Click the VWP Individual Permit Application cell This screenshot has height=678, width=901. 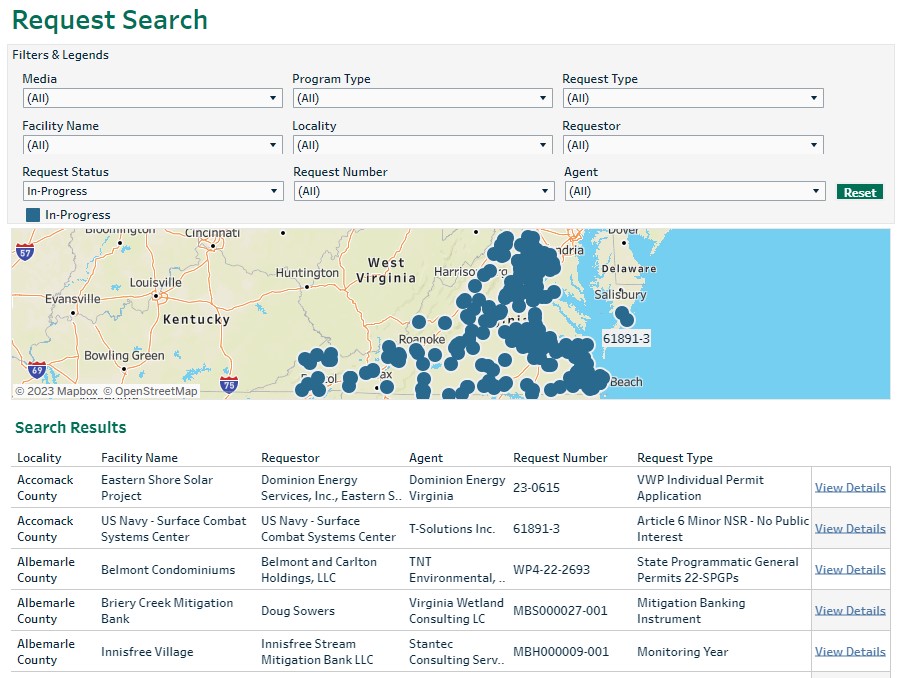(700, 488)
